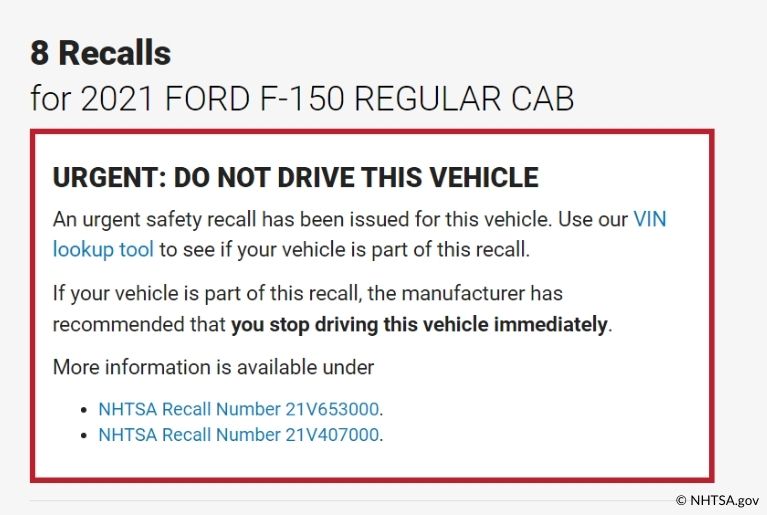Click the 'lookup tool' link text
The image size is (767, 515).
click(103, 249)
